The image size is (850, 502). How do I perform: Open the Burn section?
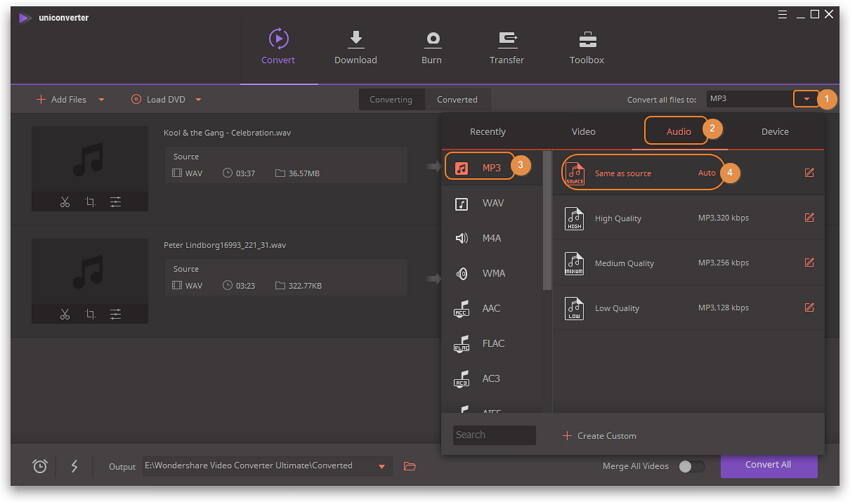pos(432,47)
